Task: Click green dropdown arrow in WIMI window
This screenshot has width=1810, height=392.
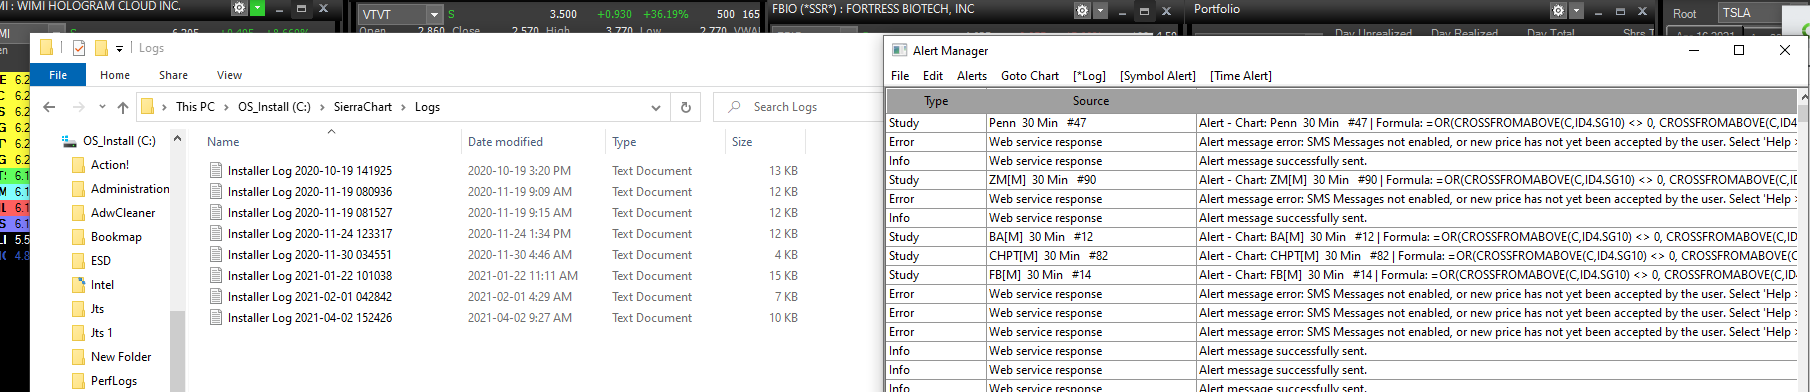Action: [x=257, y=8]
